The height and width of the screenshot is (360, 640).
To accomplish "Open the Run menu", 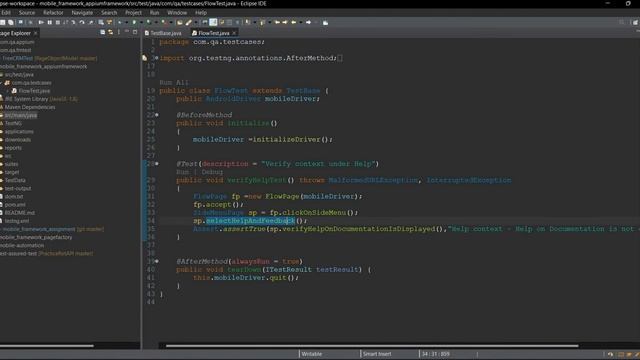I will click(x=154, y=13).
